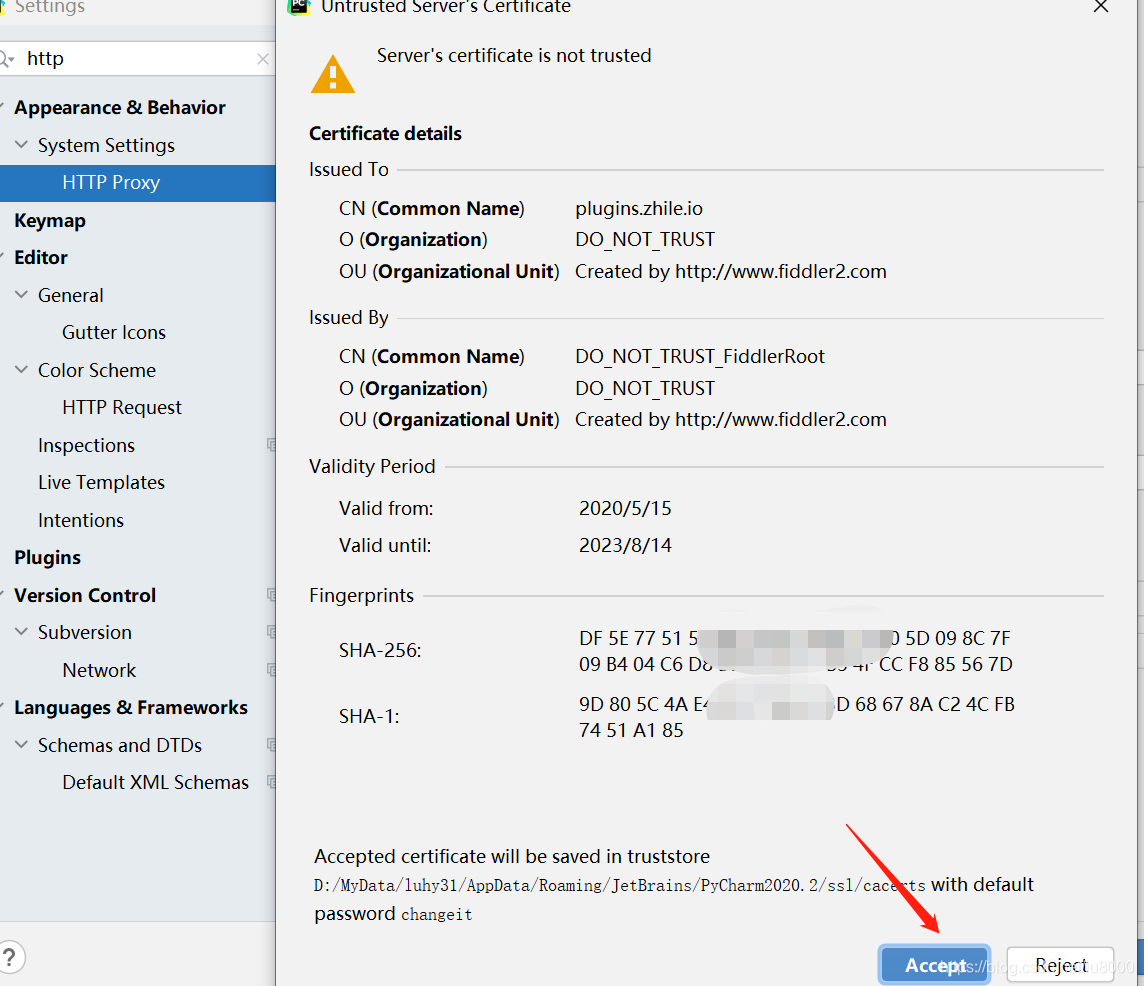Clear the settings search field
Image resolution: width=1144 pixels, height=986 pixels.
point(263,59)
